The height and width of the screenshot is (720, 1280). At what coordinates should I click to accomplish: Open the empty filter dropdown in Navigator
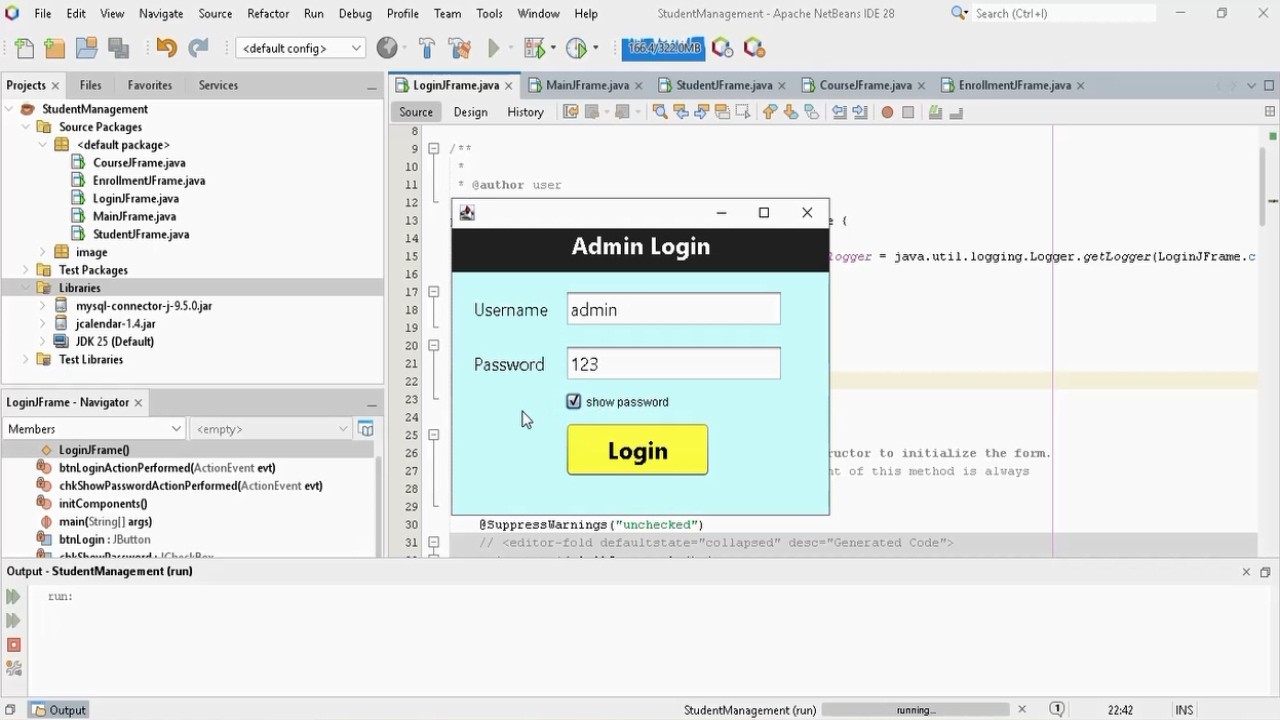point(269,429)
